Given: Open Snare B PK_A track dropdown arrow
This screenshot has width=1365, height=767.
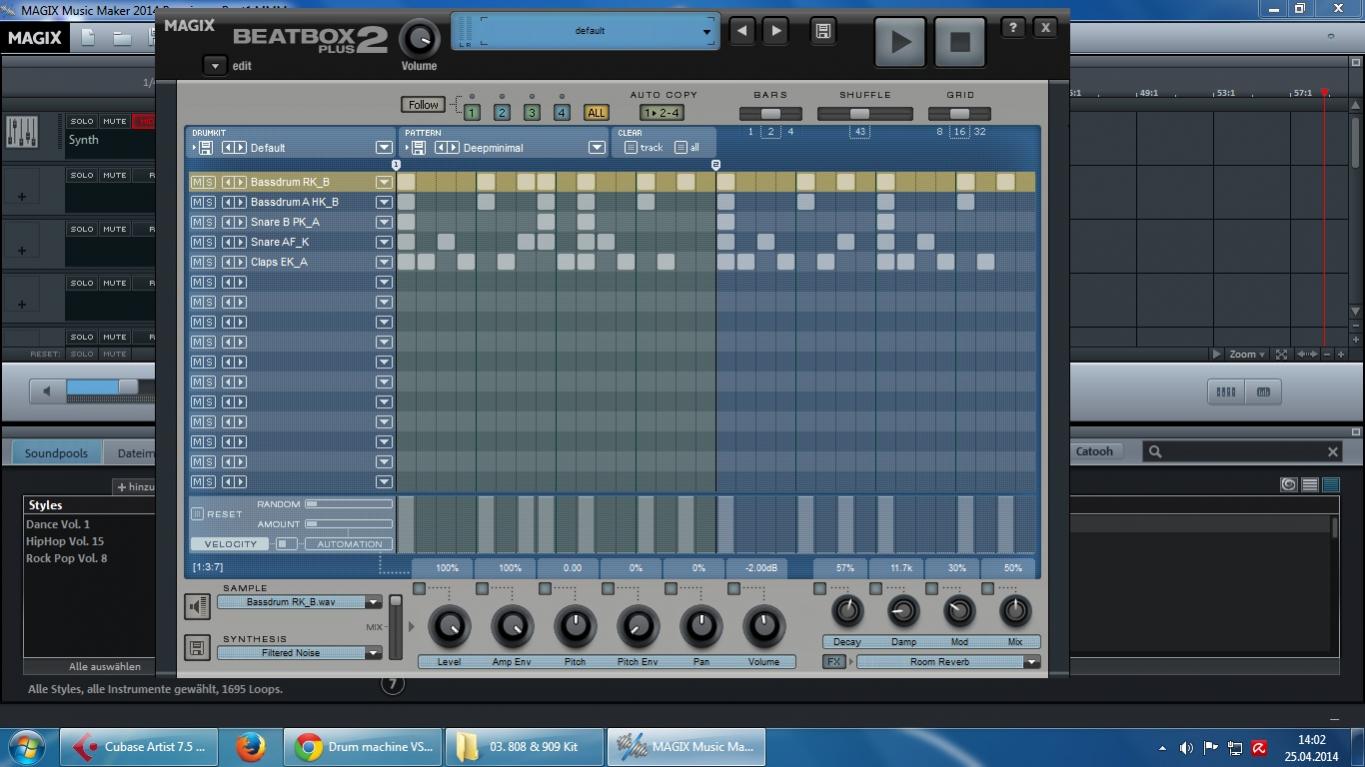Looking at the screenshot, I should pos(383,222).
